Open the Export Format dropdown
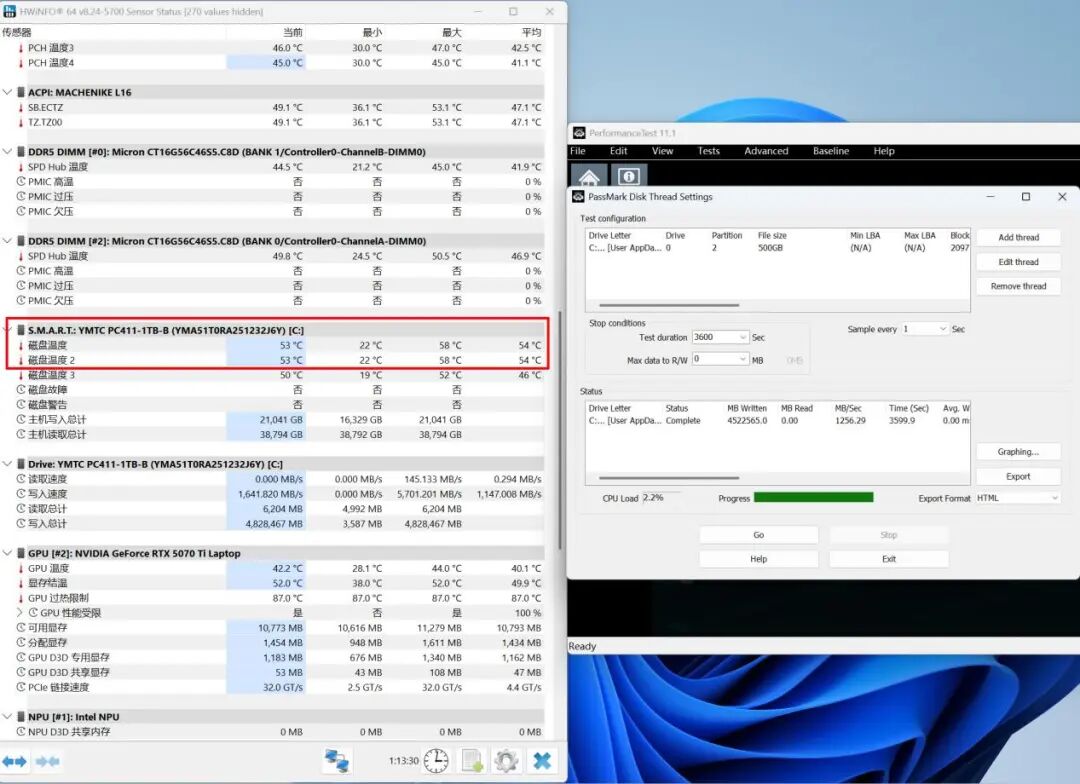Screen dimensions: 1080x784 (1054, 498)
